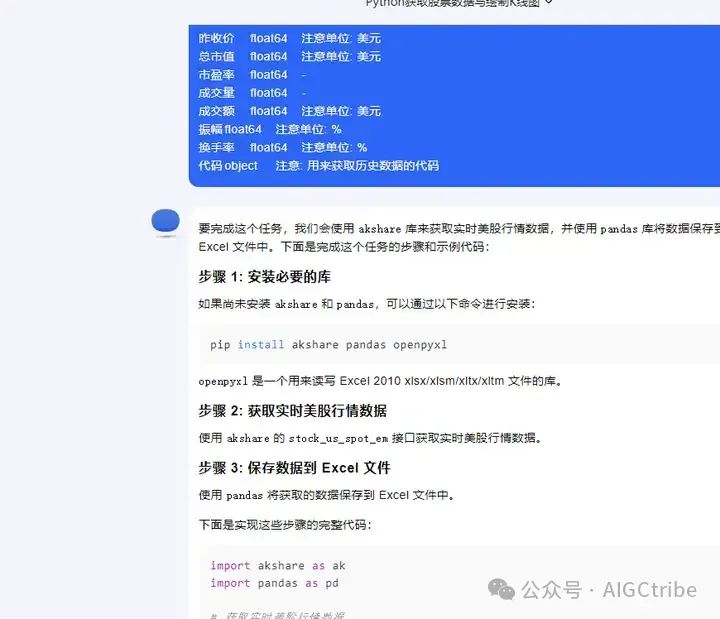Click the code line 'import akshare as ak'

(x=278, y=566)
